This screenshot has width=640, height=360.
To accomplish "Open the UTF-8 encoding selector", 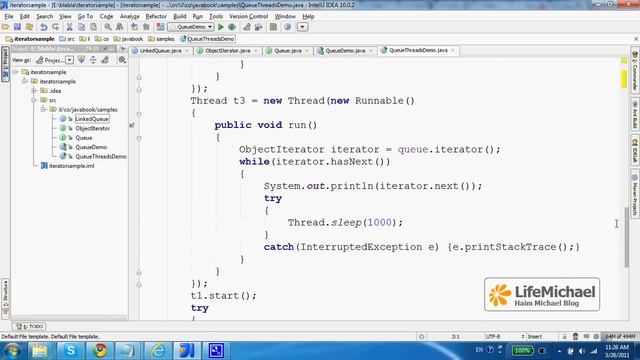I will tap(504, 337).
